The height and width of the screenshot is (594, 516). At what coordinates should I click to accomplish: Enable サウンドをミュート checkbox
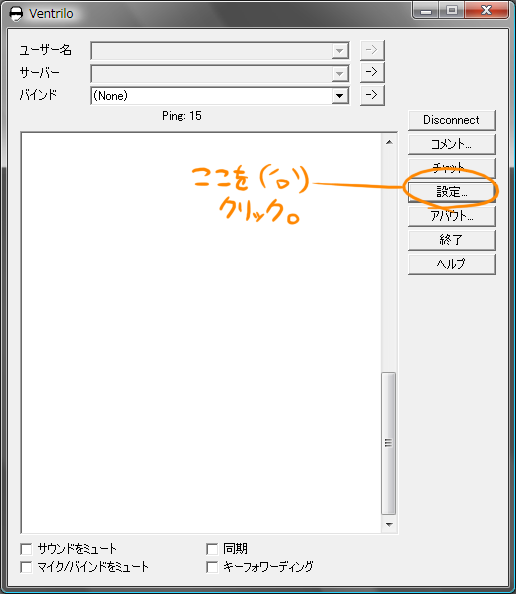(x=26, y=549)
